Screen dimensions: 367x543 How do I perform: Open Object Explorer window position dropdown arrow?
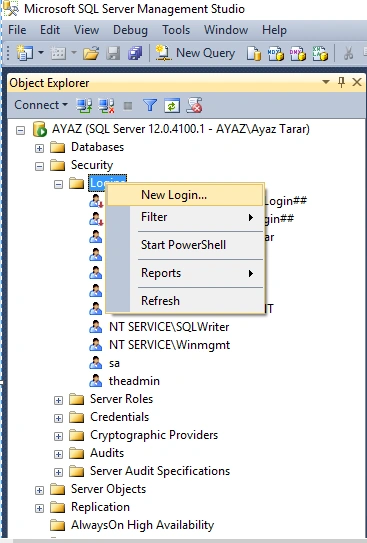pyautogui.click(x=326, y=82)
